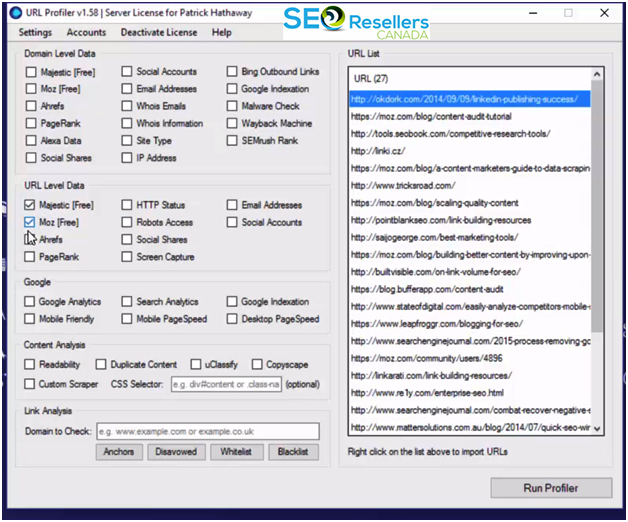Select the okdork.com linkedin-publishing-success URL

[x=469, y=99]
